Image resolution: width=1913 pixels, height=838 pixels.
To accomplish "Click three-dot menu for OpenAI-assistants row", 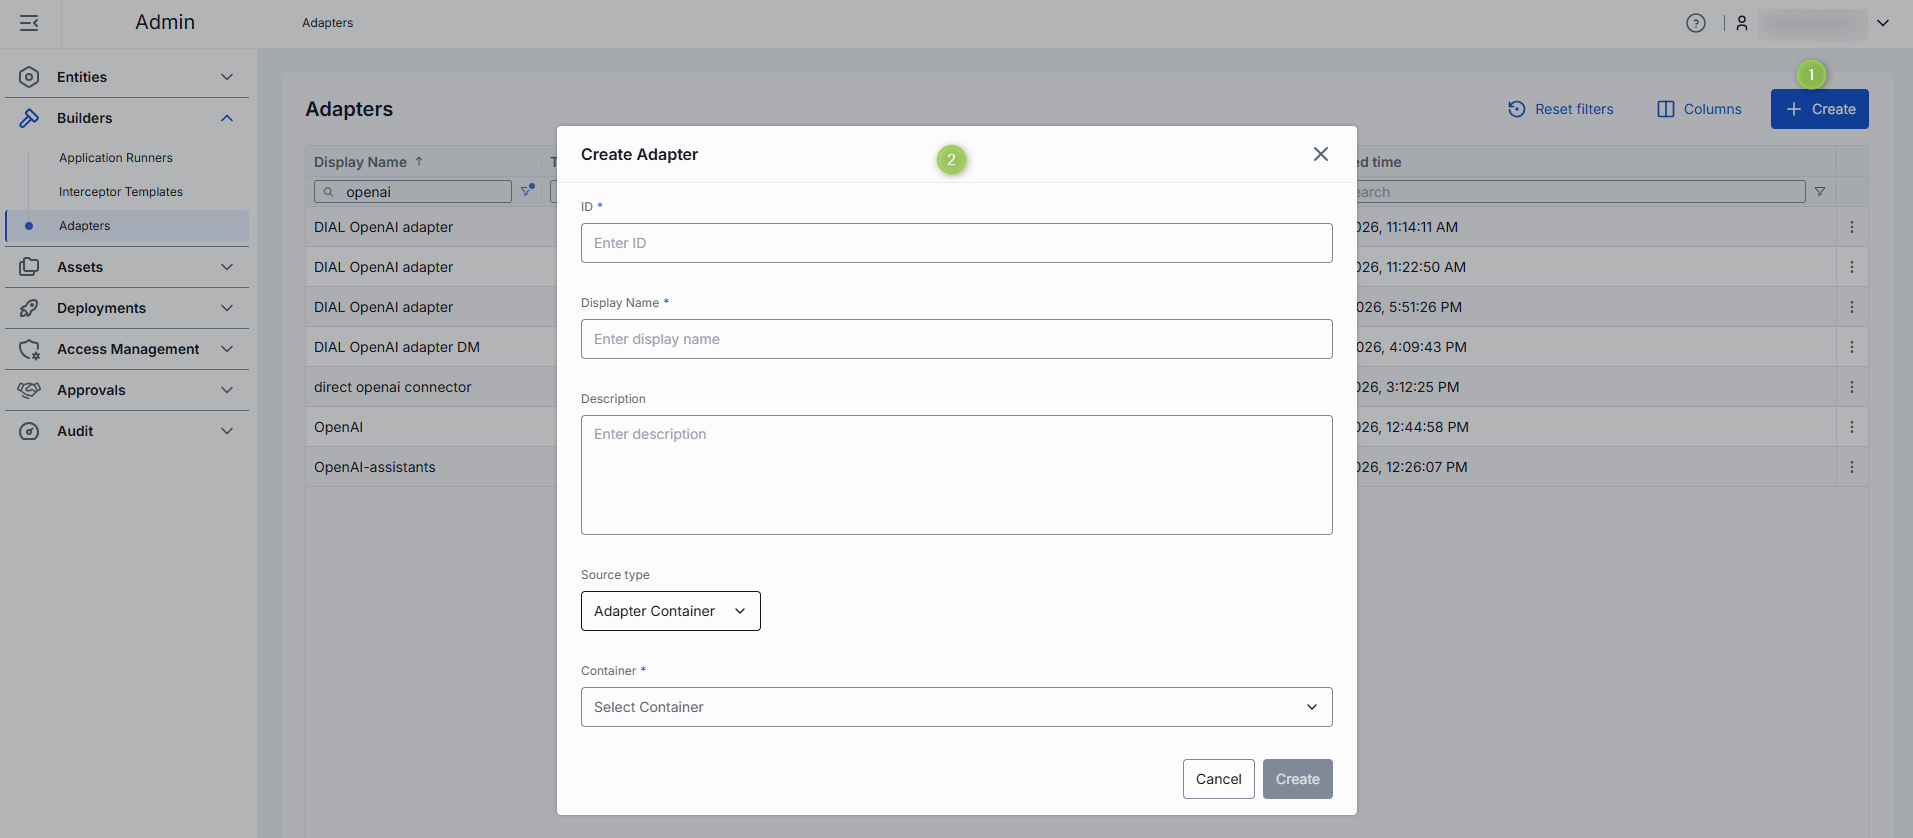I will coord(1851,467).
